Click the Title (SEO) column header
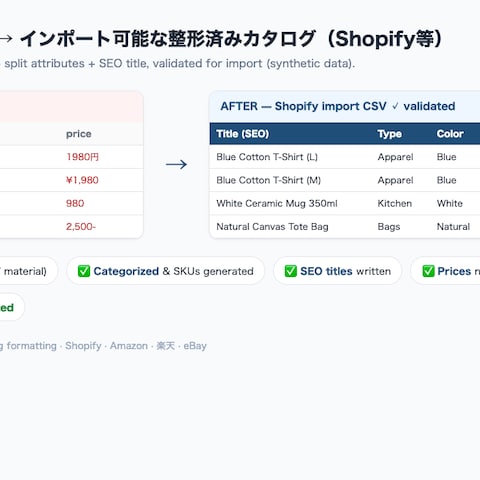Screen dimensions: 480x480 [x=242, y=134]
